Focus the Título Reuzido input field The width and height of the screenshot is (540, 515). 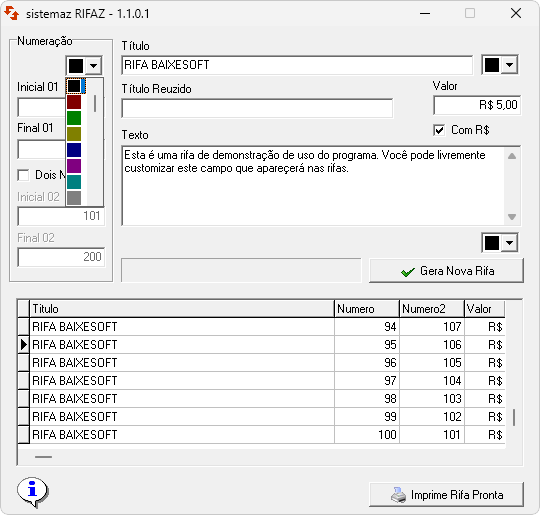click(x=257, y=108)
